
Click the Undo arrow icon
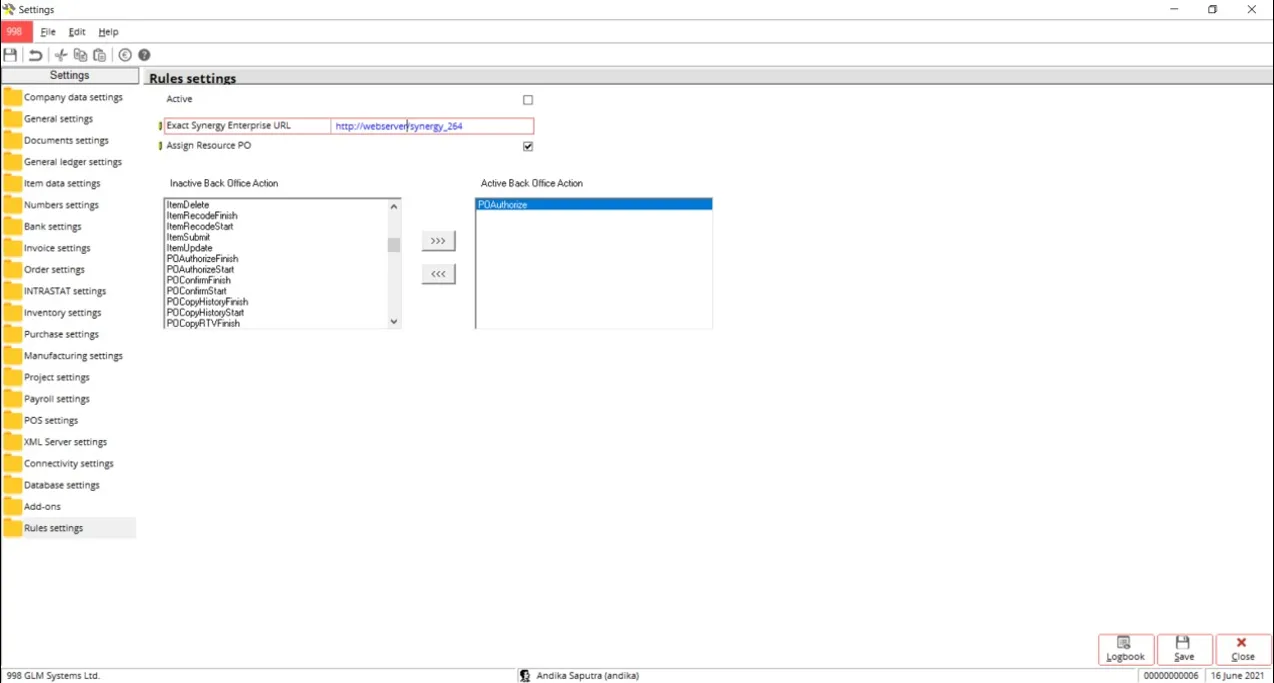35,55
